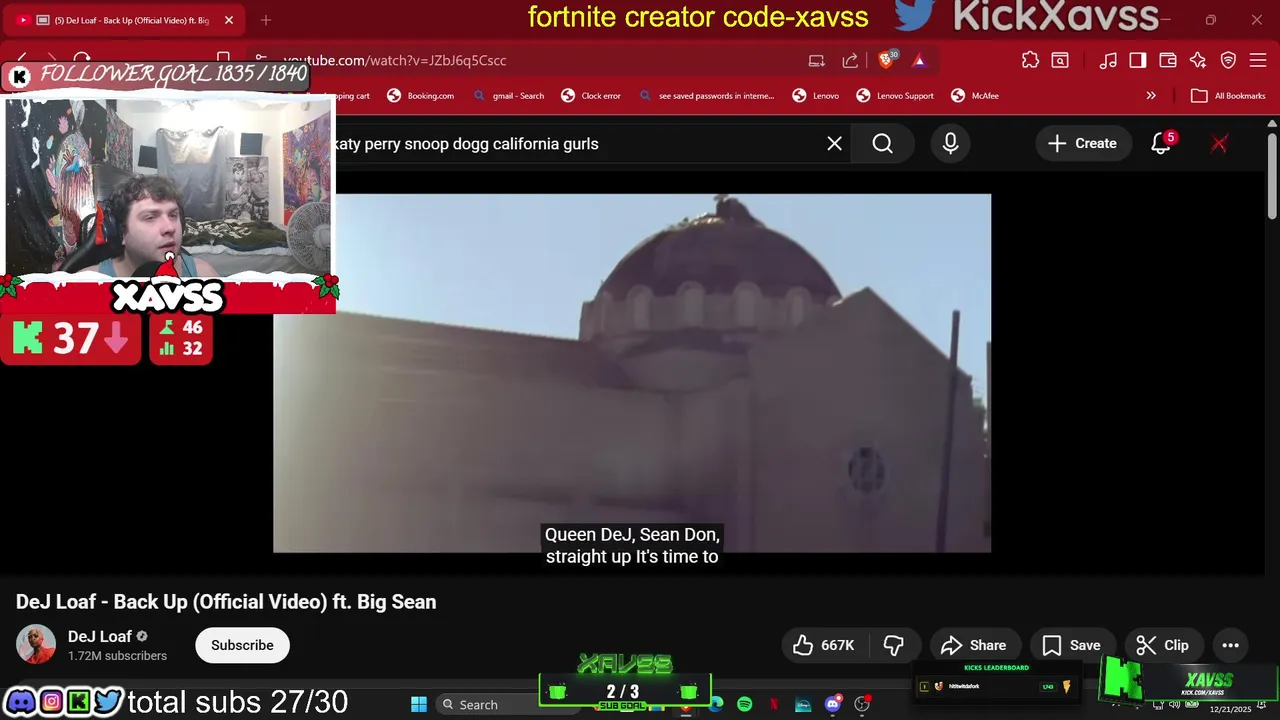Open Microsoft Edge from the taskbar
The image size is (1280, 720).
(x=716, y=705)
